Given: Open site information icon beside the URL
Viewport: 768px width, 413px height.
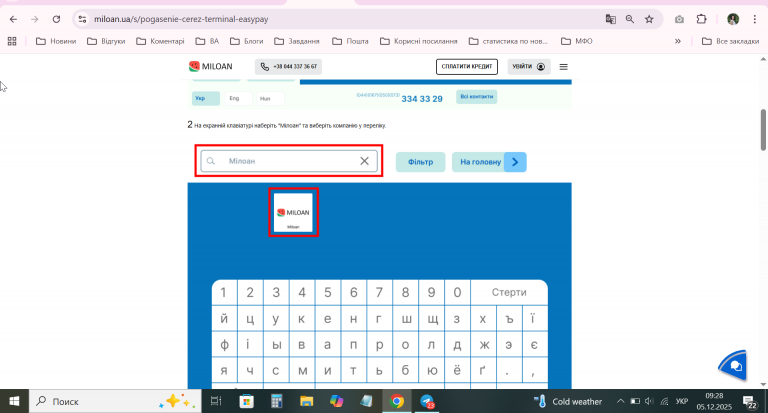Looking at the screenshot, I should click(x=82, y=19).
